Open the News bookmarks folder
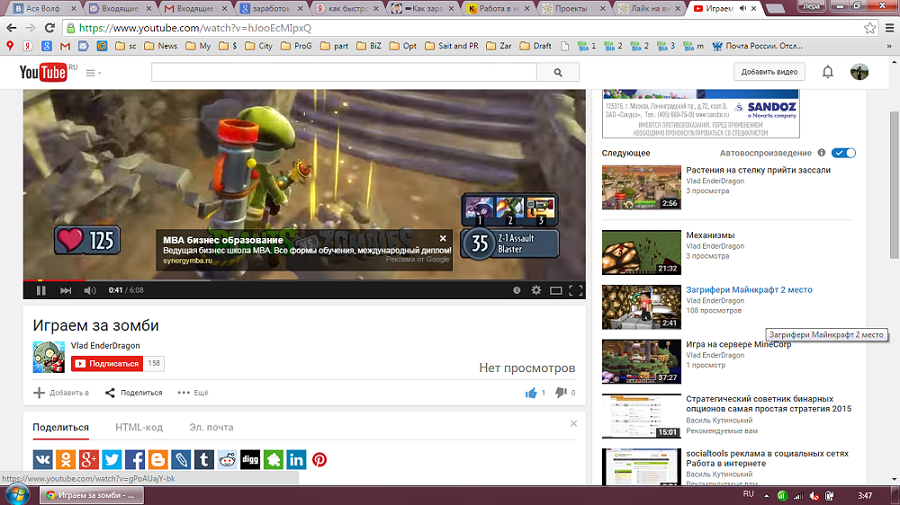Screen dimensions: 900x505 tap(161, 46)
